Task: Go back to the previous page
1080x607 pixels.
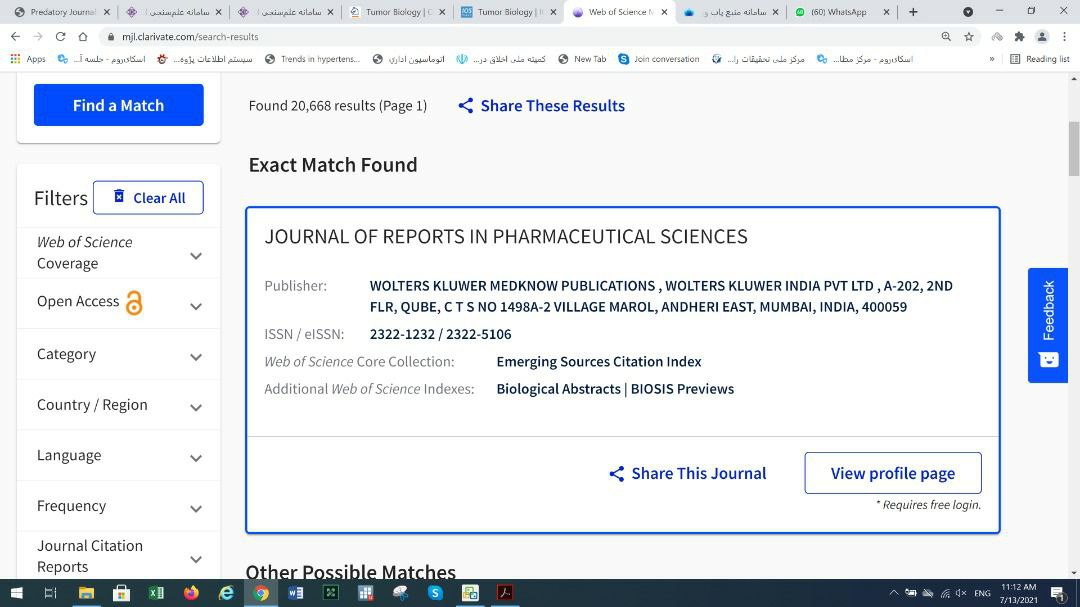Action: tap(15, 37)
